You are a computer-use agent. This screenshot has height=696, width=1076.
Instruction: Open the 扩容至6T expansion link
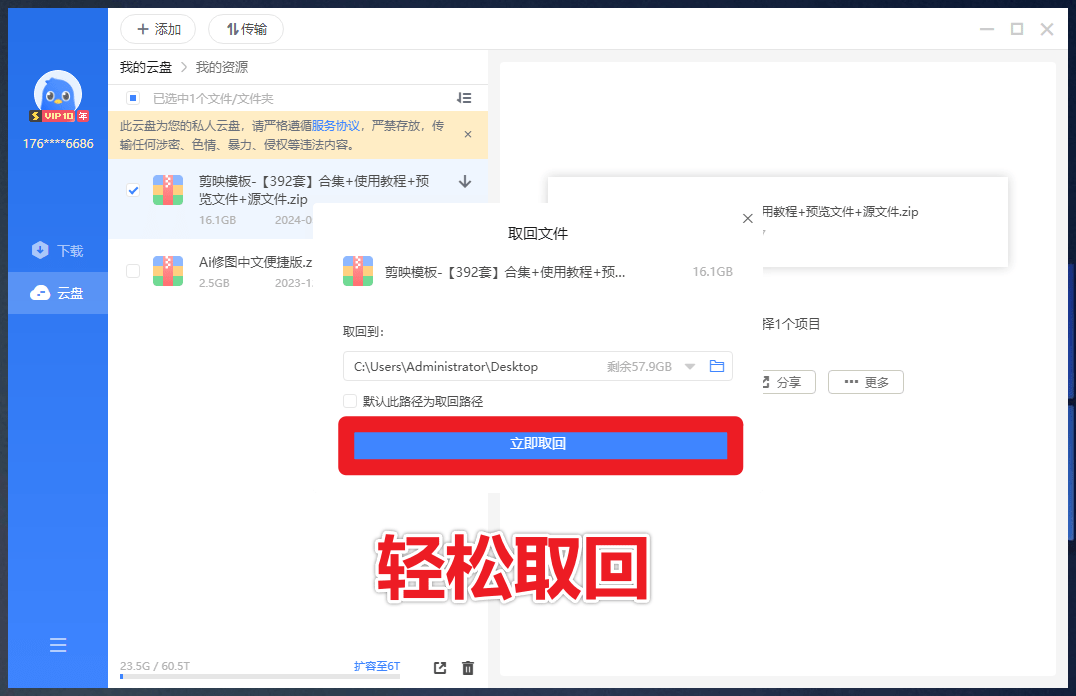pyautogui.click(x=375, y=667)
